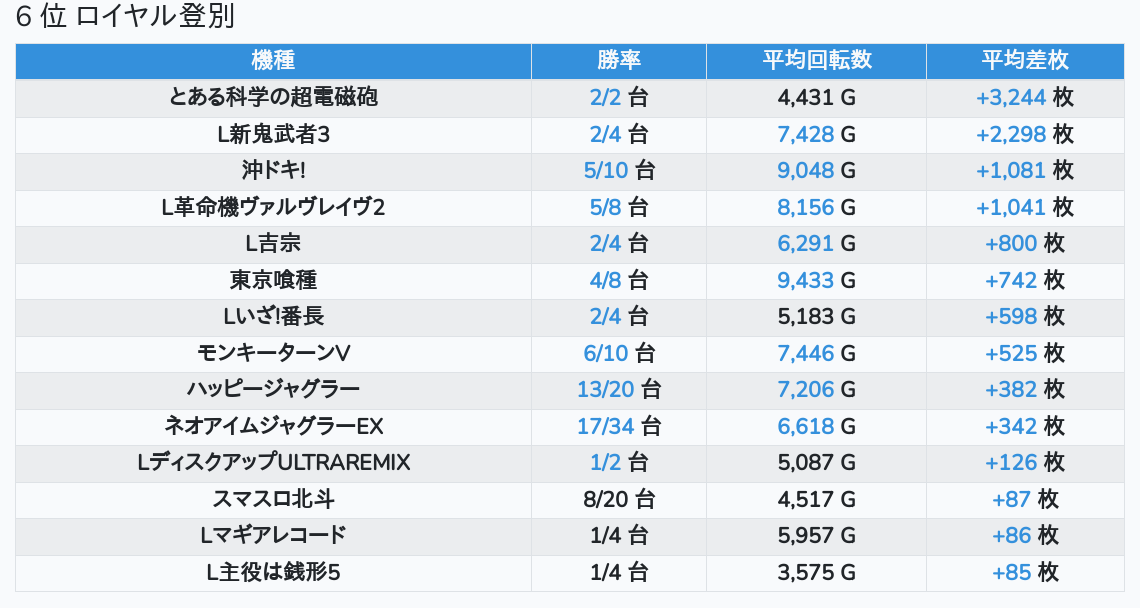This screenshot has height=608, width=1140.
Task: Open the 2/2 win rate link for とある科学の超電磁砲
Action: pyautogui.click(x=606, y=97)
